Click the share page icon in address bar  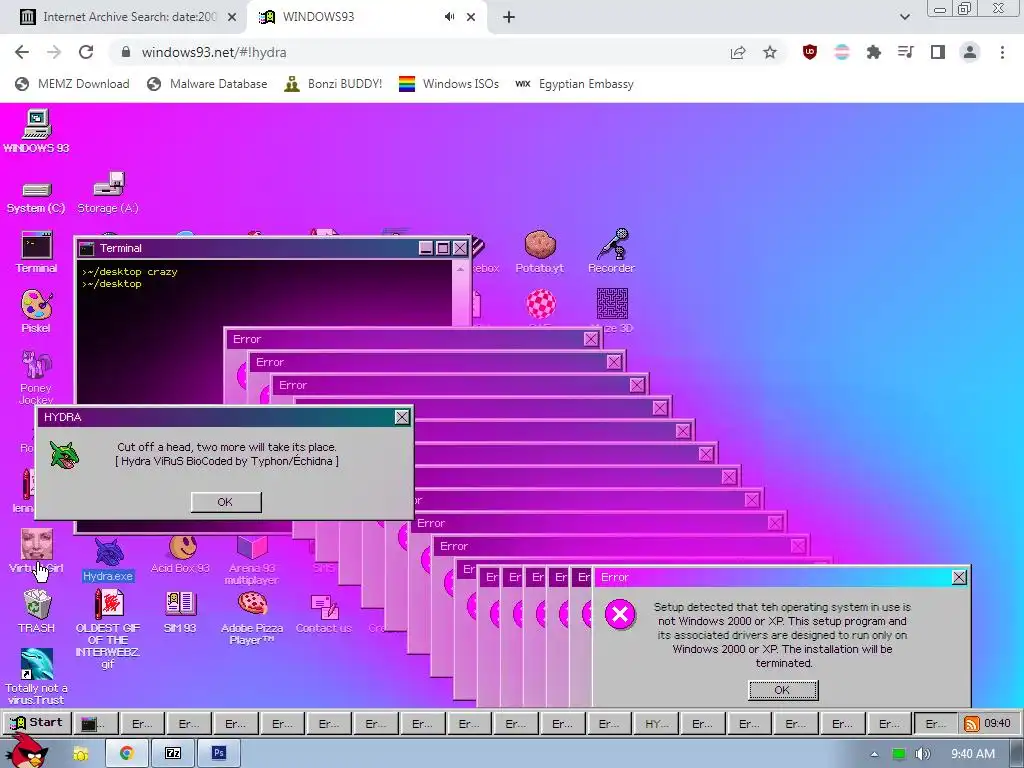[738, 52]
